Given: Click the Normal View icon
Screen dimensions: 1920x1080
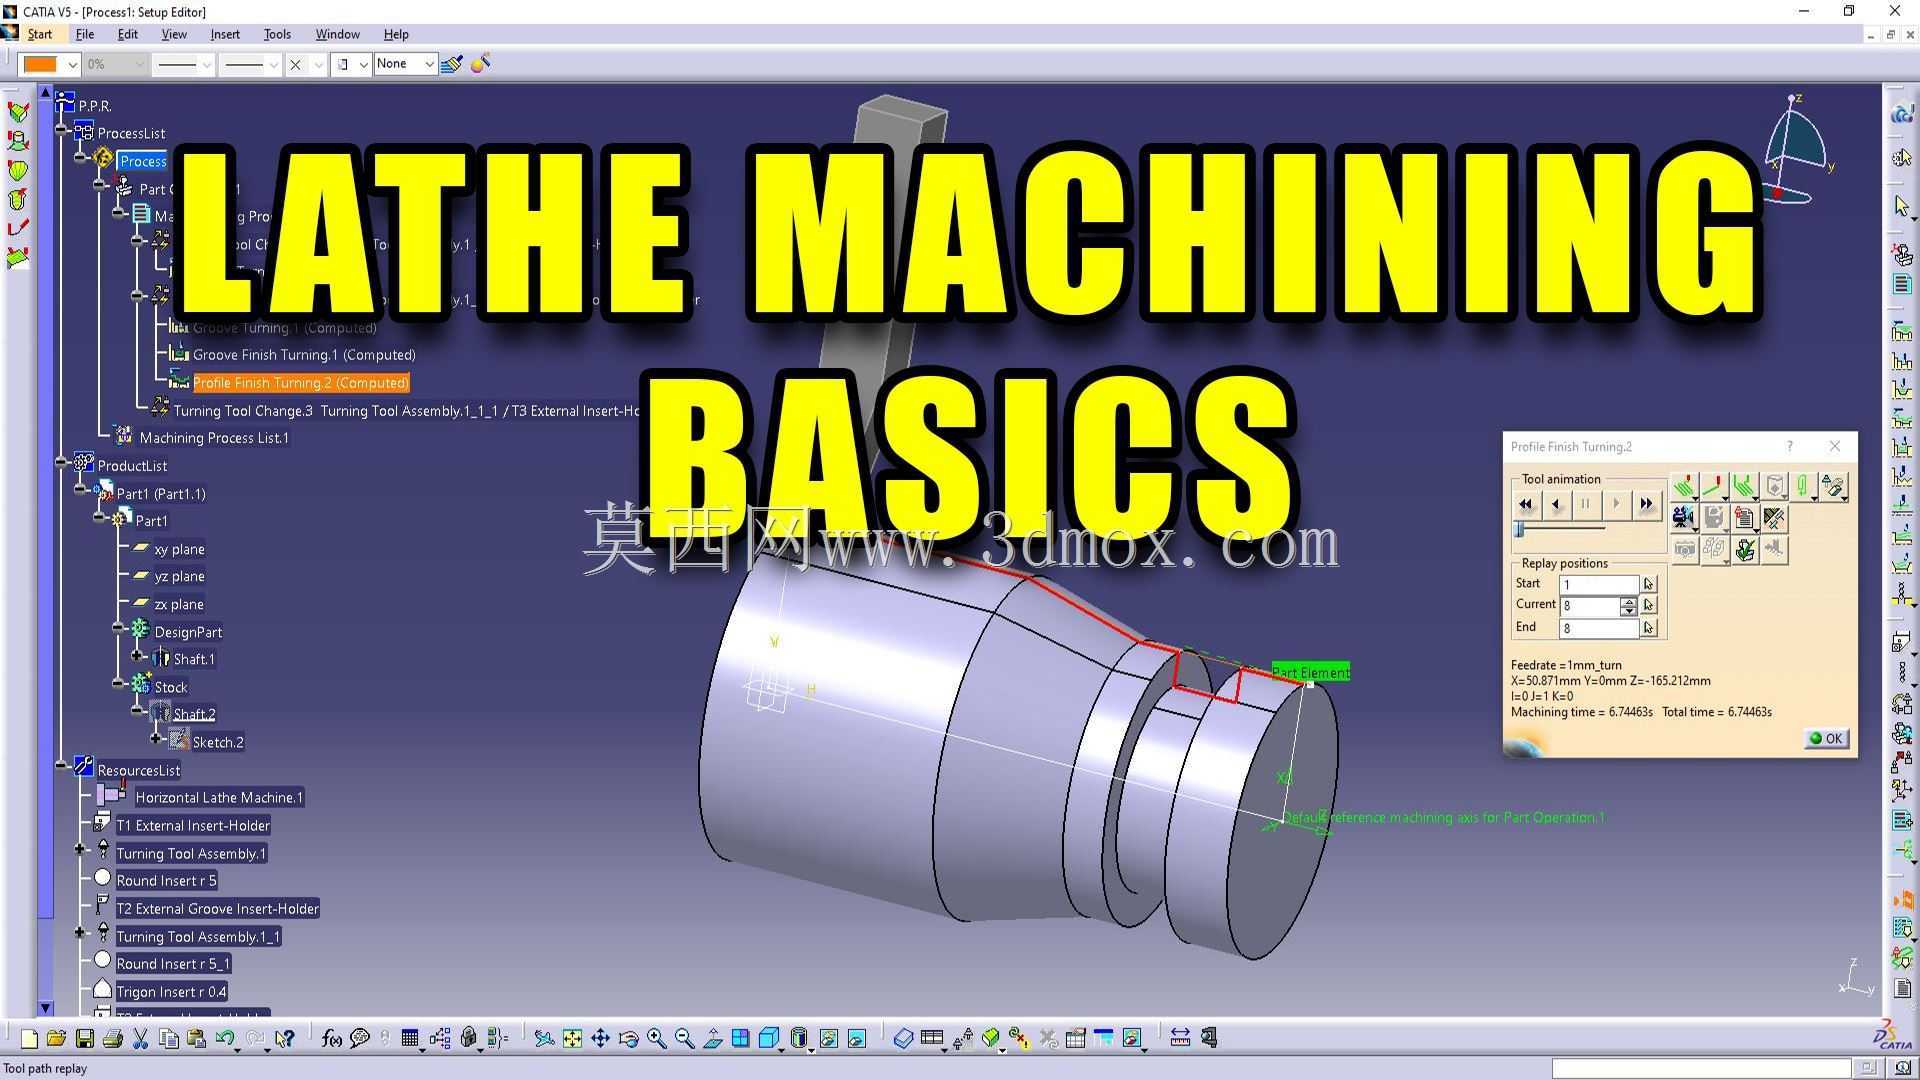Looking at the screenshot, I should click(713, 1039).
